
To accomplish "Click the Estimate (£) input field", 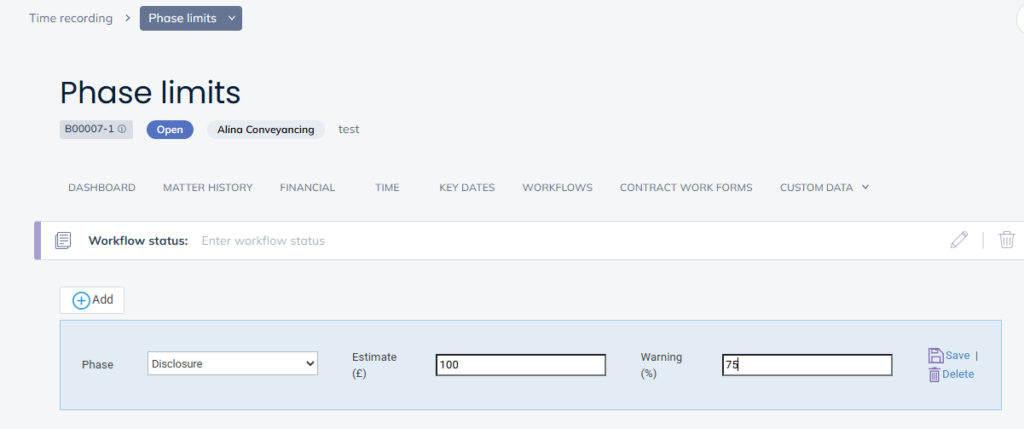I will click(x=520, y=365).
